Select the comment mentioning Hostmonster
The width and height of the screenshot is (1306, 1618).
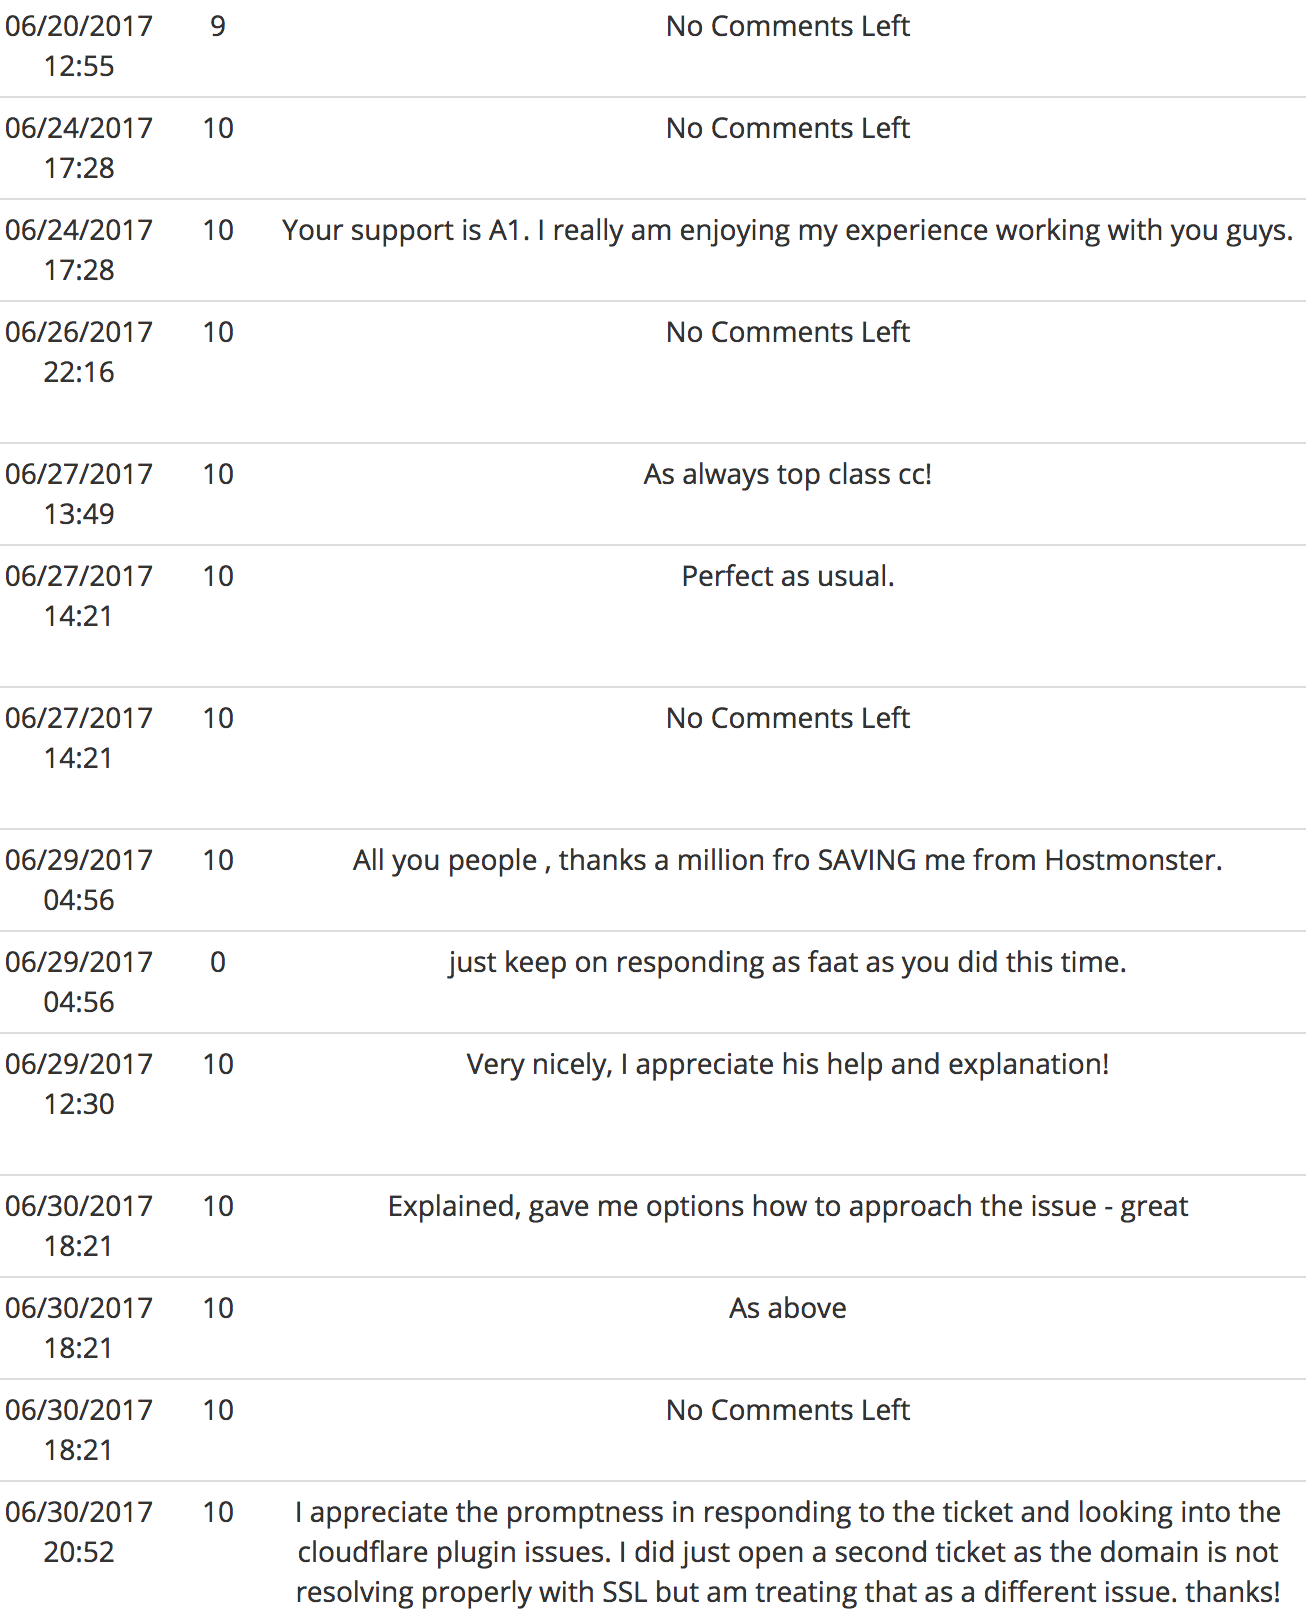[x=788, y=860]
